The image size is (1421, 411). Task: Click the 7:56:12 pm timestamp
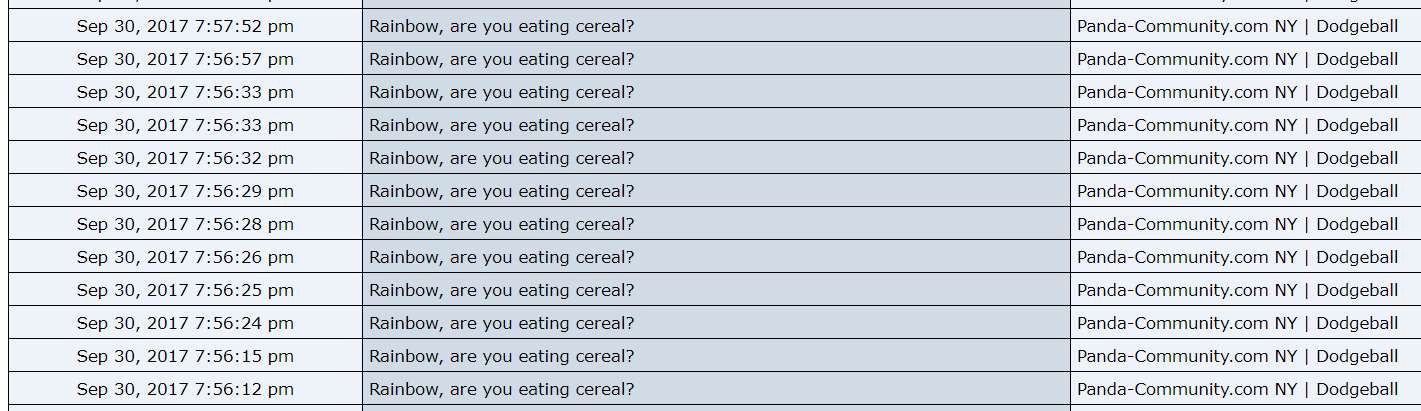pos(185,389)
